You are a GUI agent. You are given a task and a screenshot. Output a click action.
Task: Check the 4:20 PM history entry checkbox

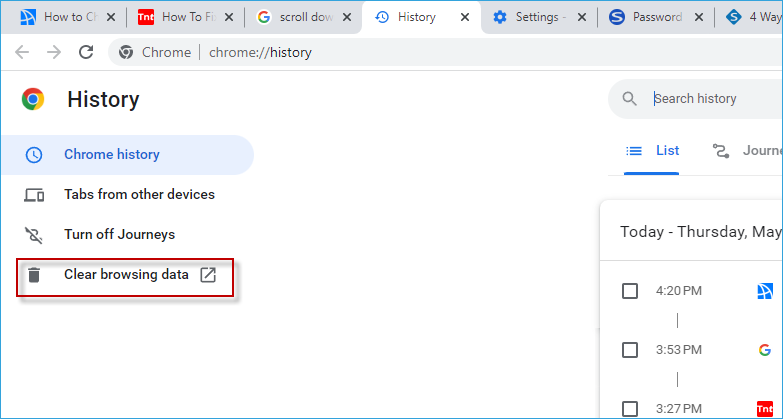(x=630, y=291)
